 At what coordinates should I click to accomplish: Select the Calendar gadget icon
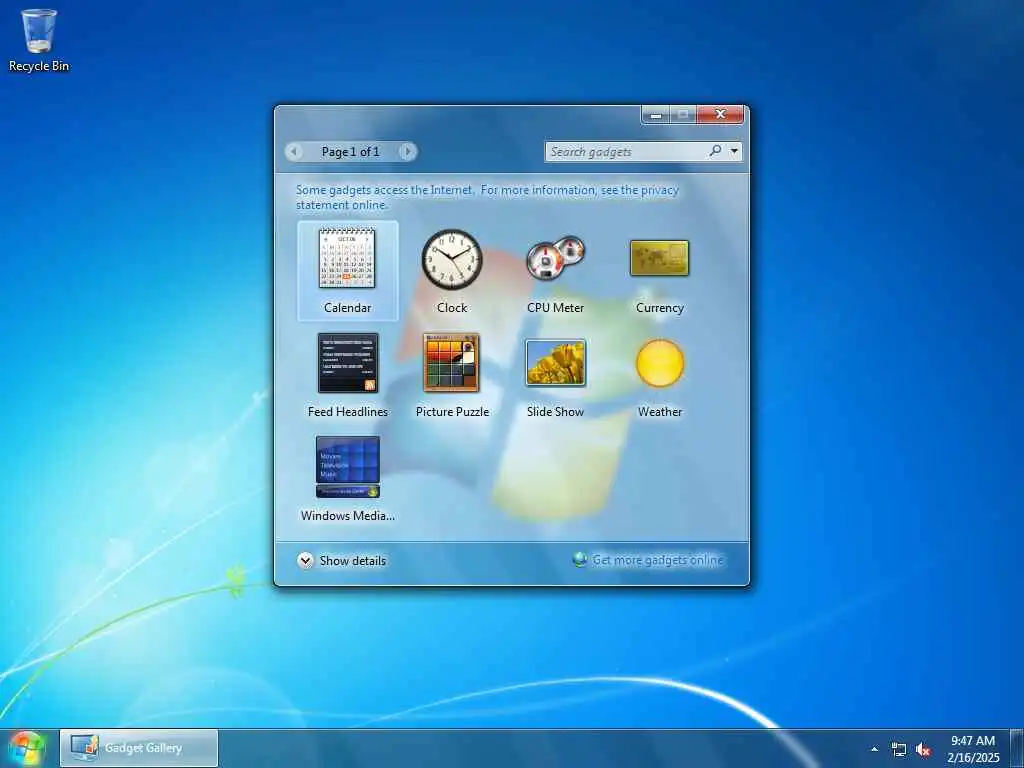point(347,258)
